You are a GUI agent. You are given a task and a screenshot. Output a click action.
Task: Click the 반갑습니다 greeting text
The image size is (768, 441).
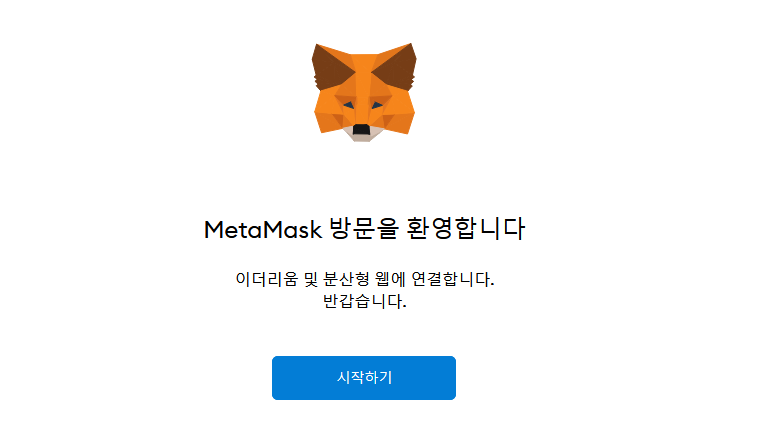coord(365,301)
